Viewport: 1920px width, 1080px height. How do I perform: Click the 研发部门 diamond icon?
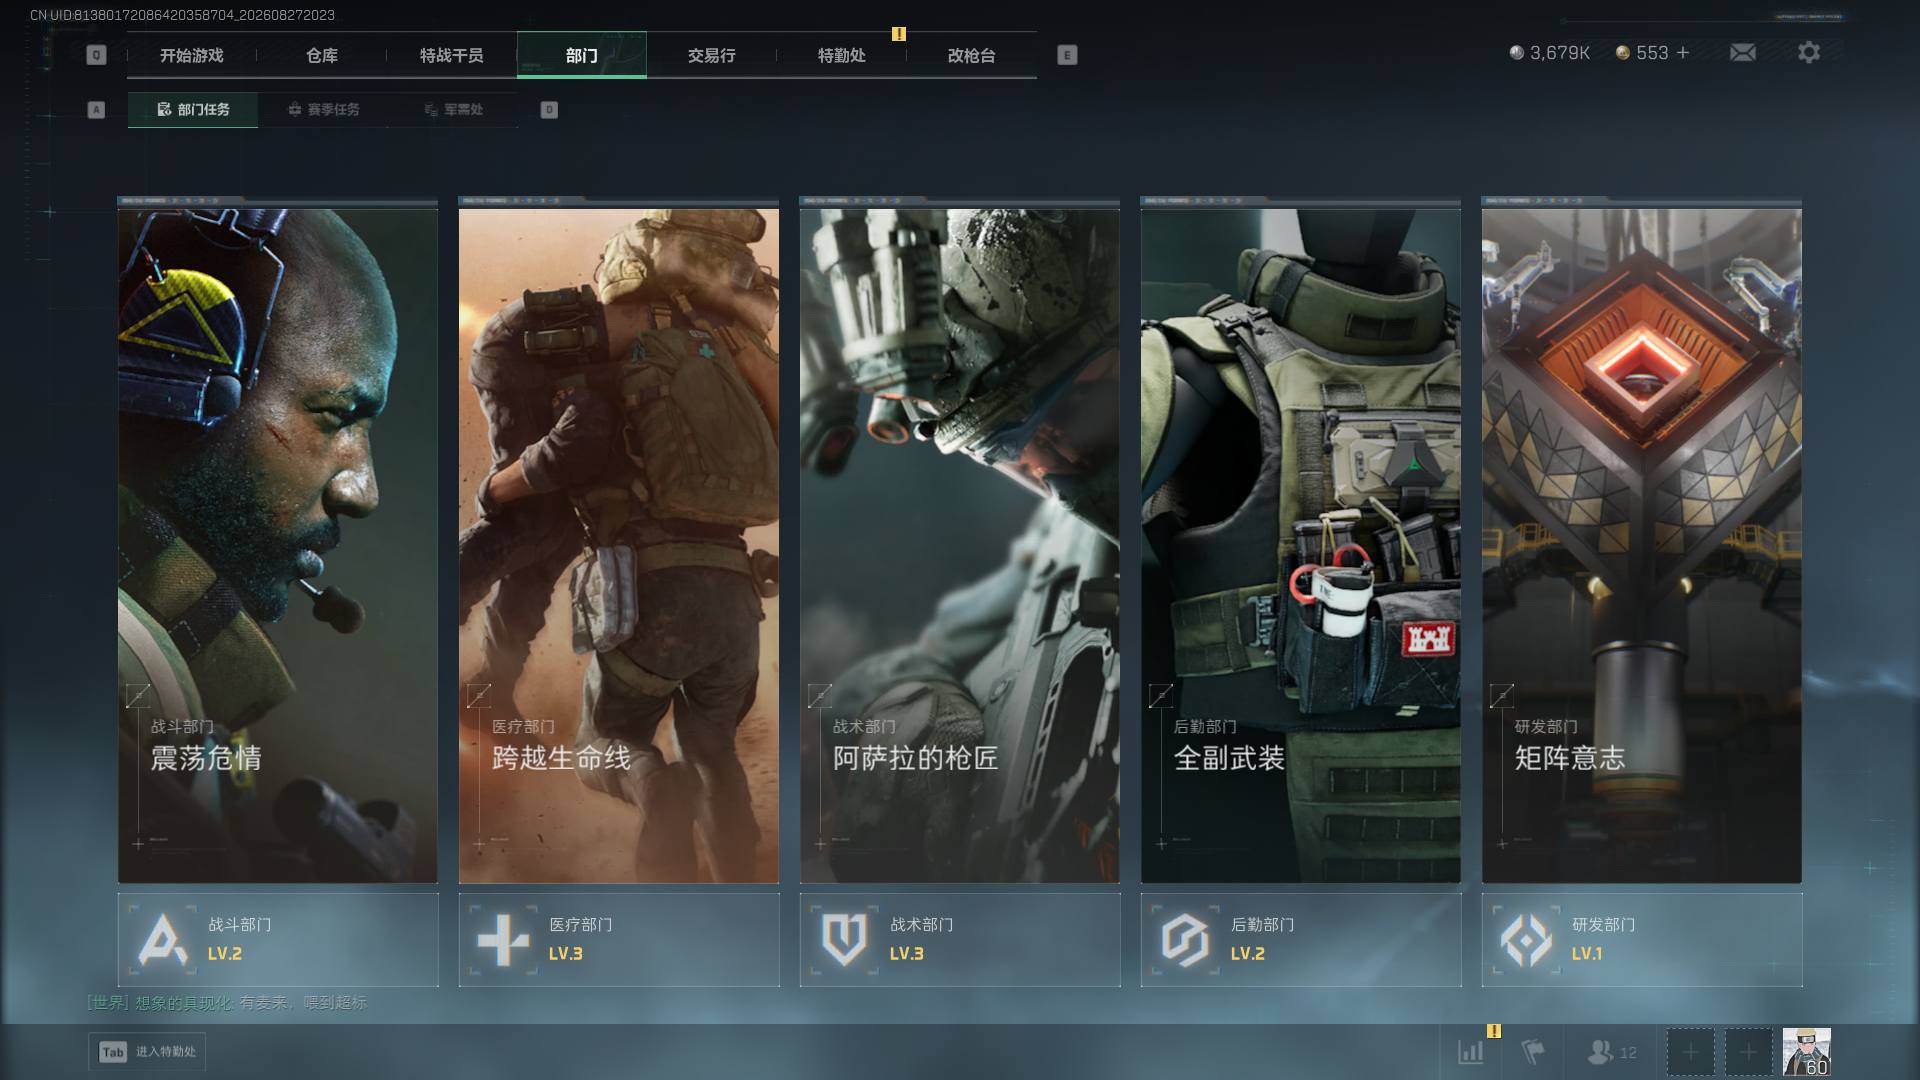(1526, 940)
